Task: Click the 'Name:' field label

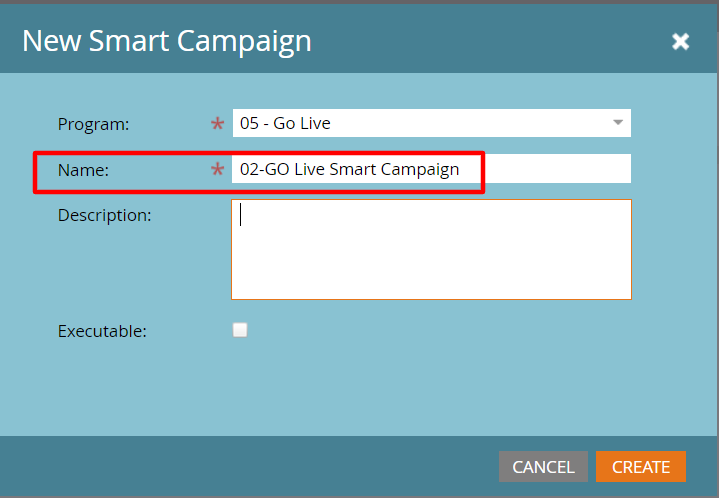Action: pyautogui.click(x=83, y=170)
